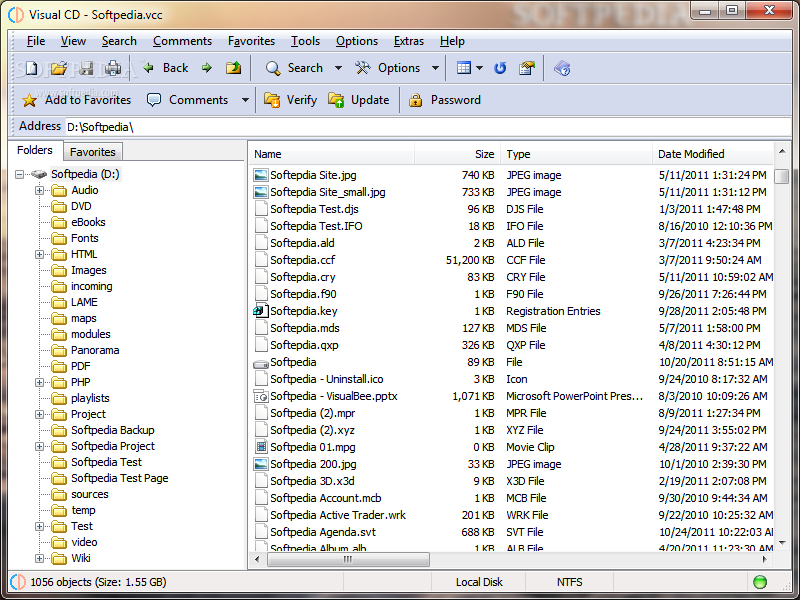Select the file Softpedia.ccf
800x600 pixels.
click(303, 260)
